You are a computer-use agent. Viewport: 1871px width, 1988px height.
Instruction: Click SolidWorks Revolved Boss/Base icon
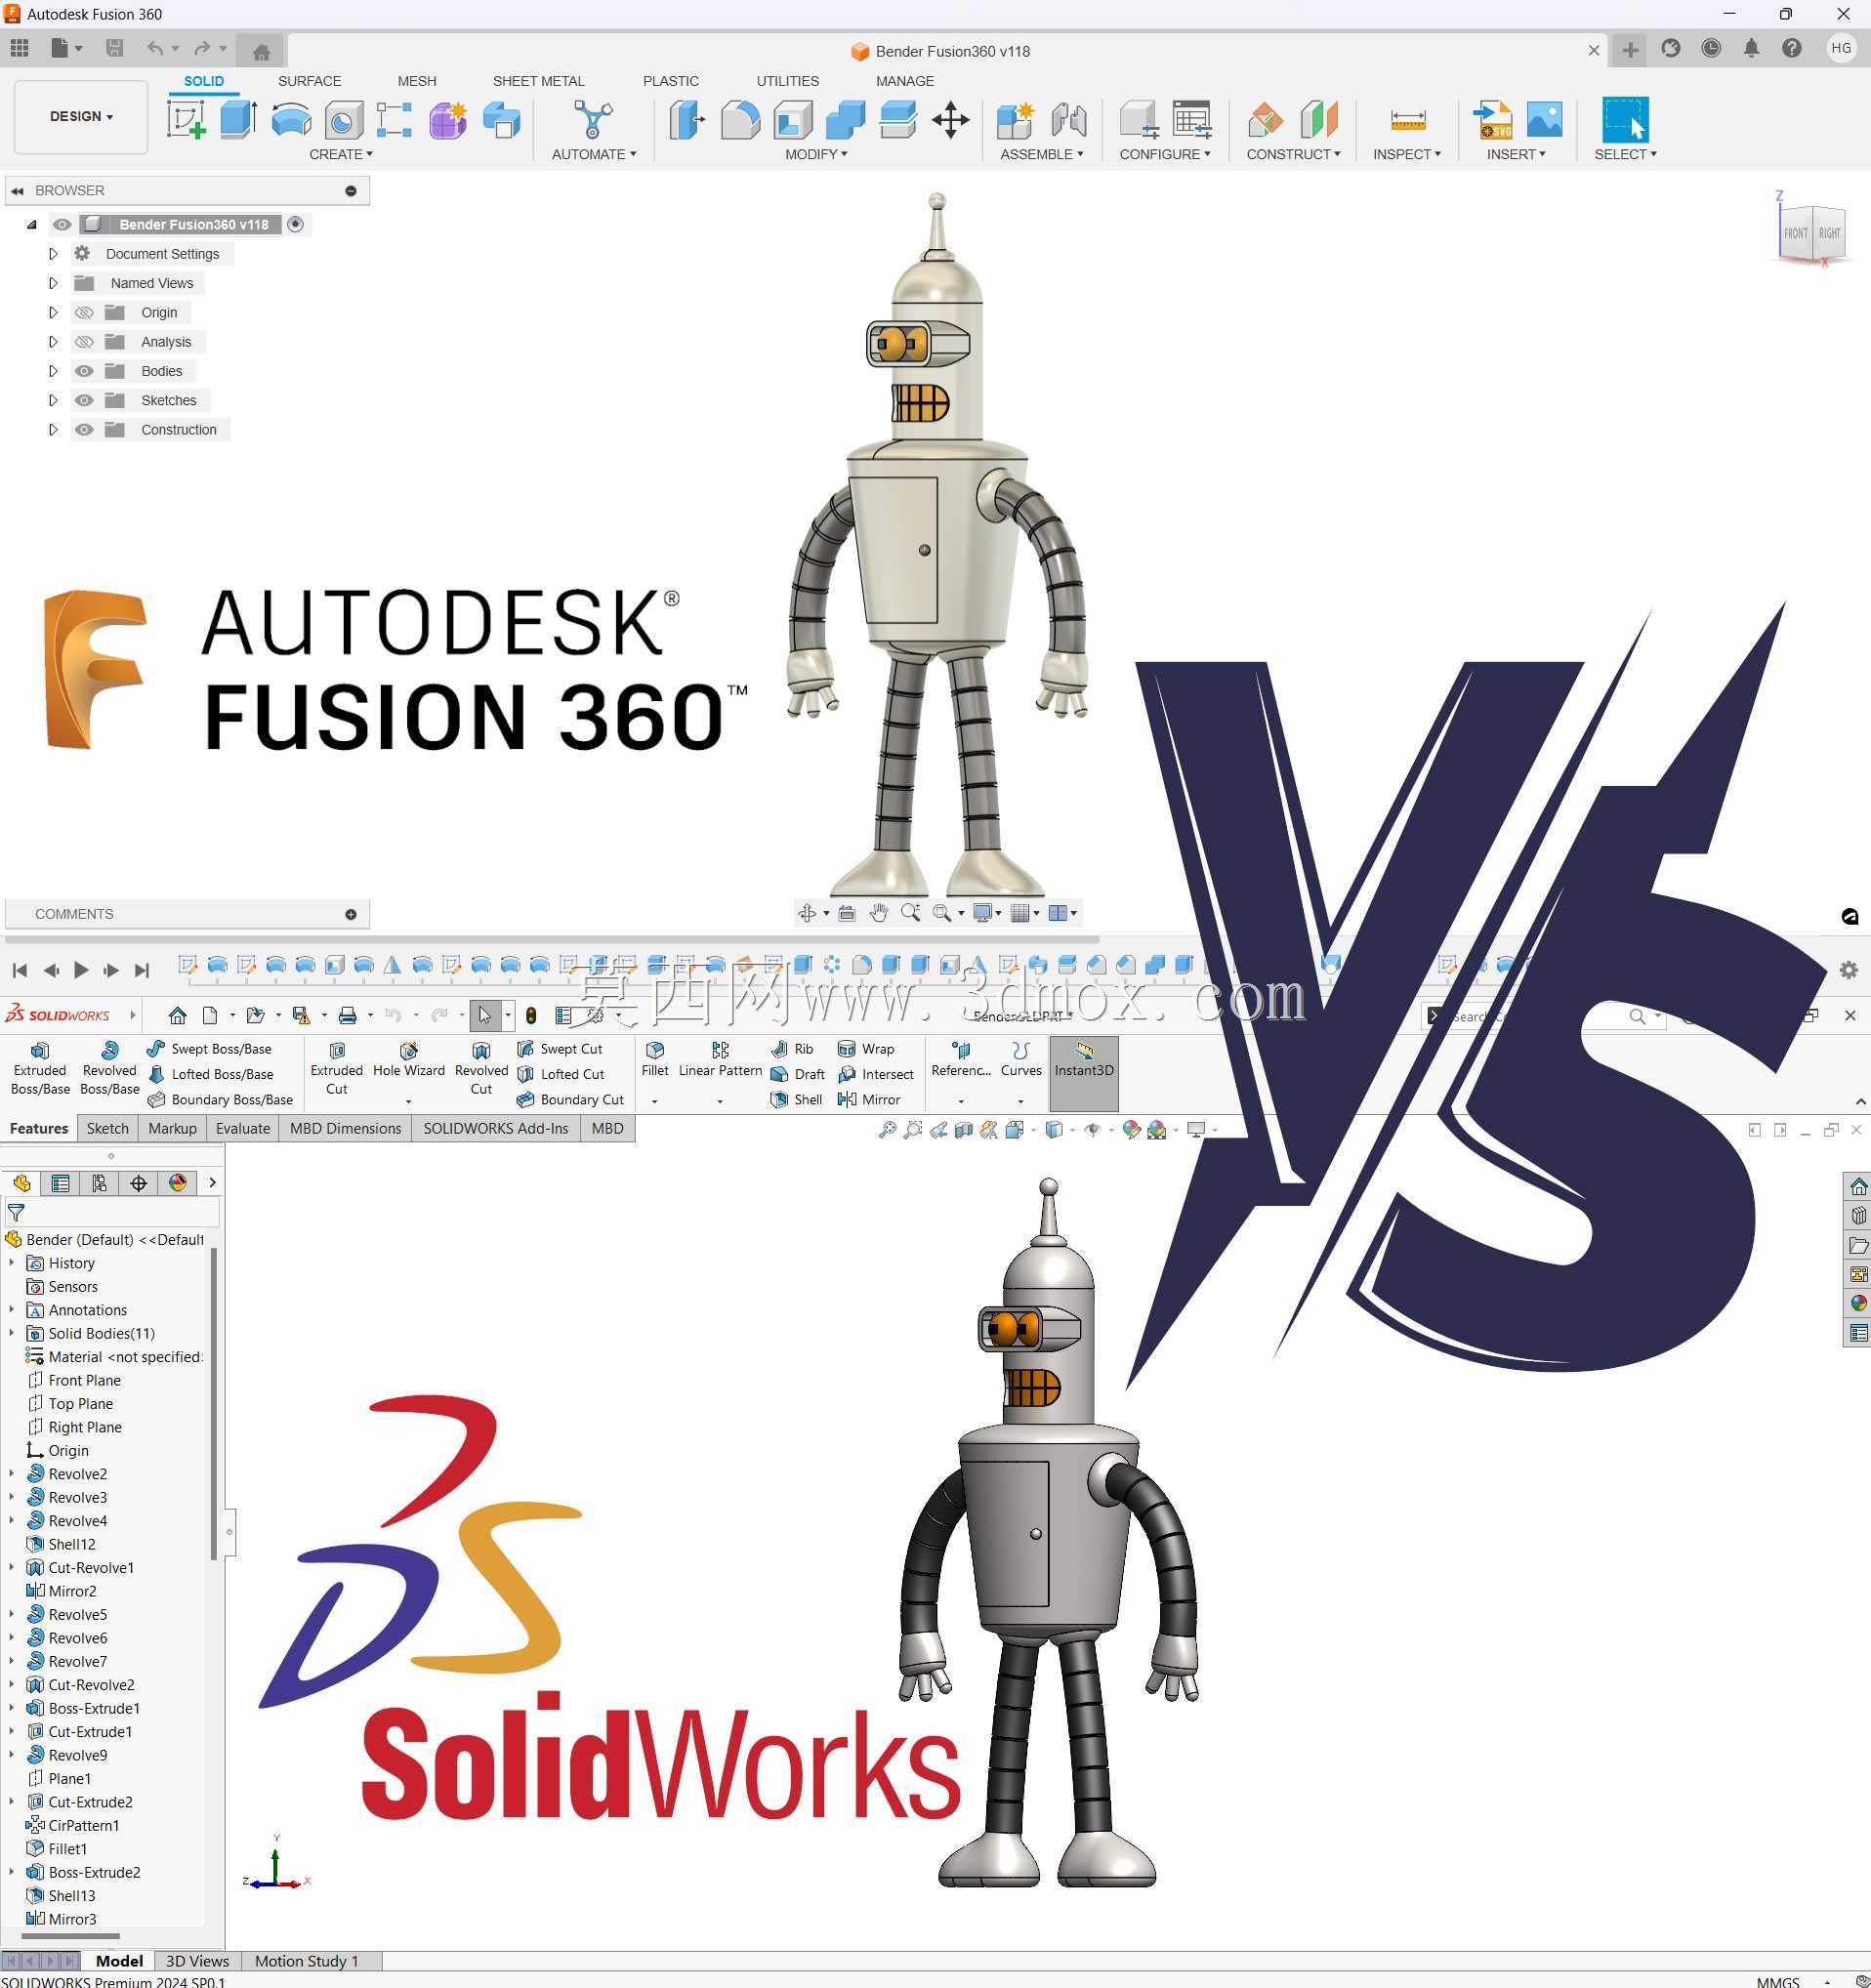110,1069
